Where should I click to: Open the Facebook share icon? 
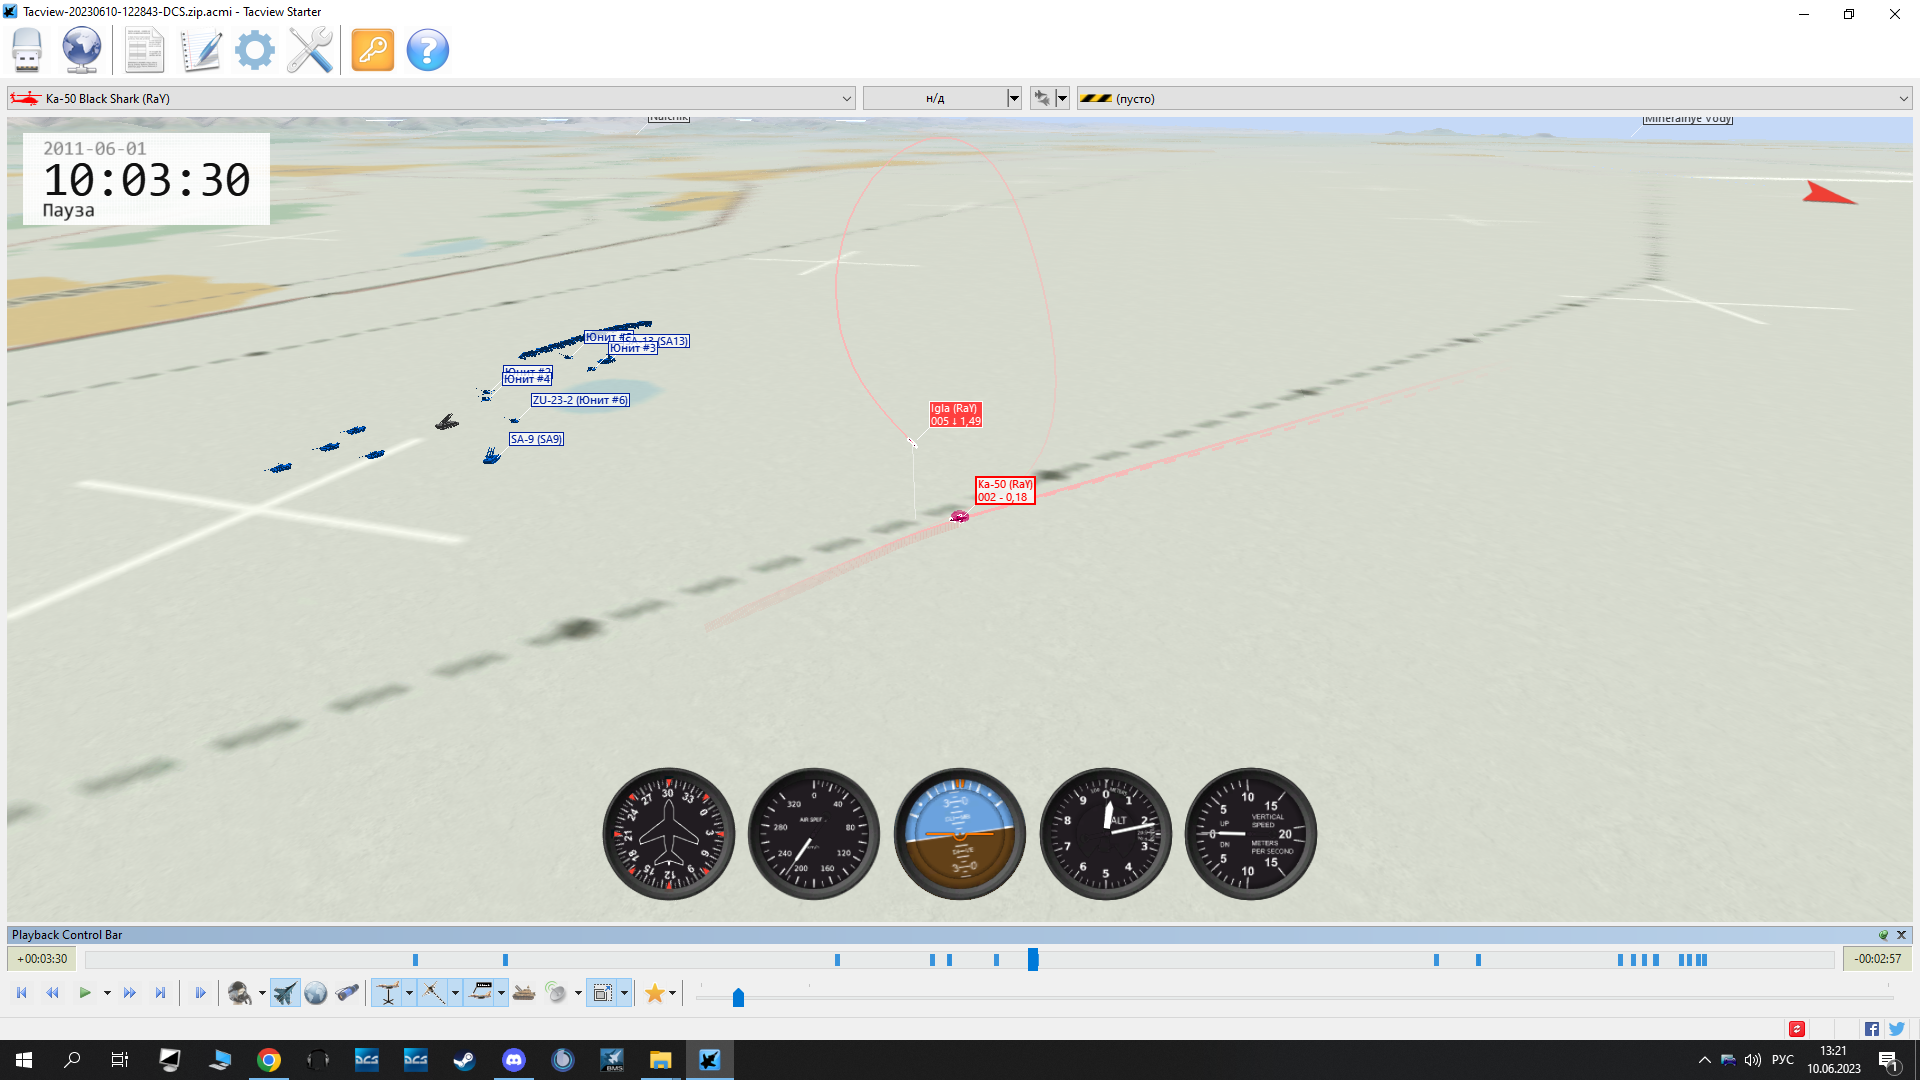(1872, 1029)
